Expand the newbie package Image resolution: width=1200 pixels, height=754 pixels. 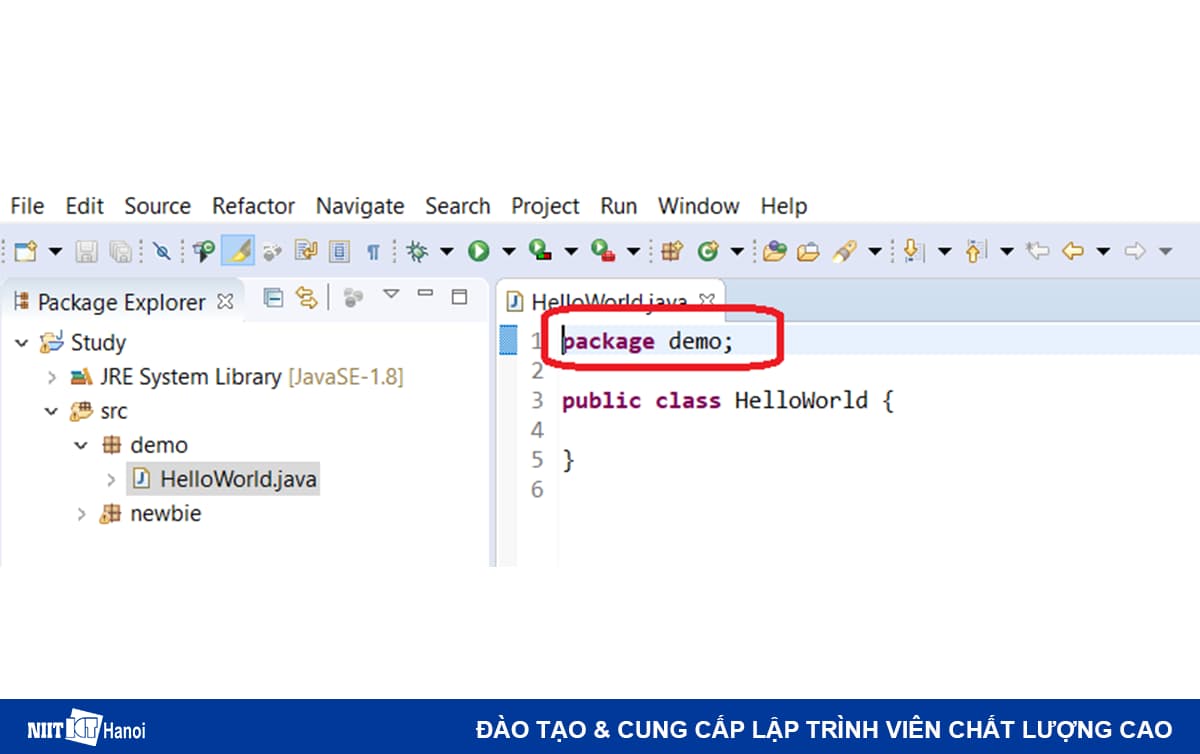(82, 513)
